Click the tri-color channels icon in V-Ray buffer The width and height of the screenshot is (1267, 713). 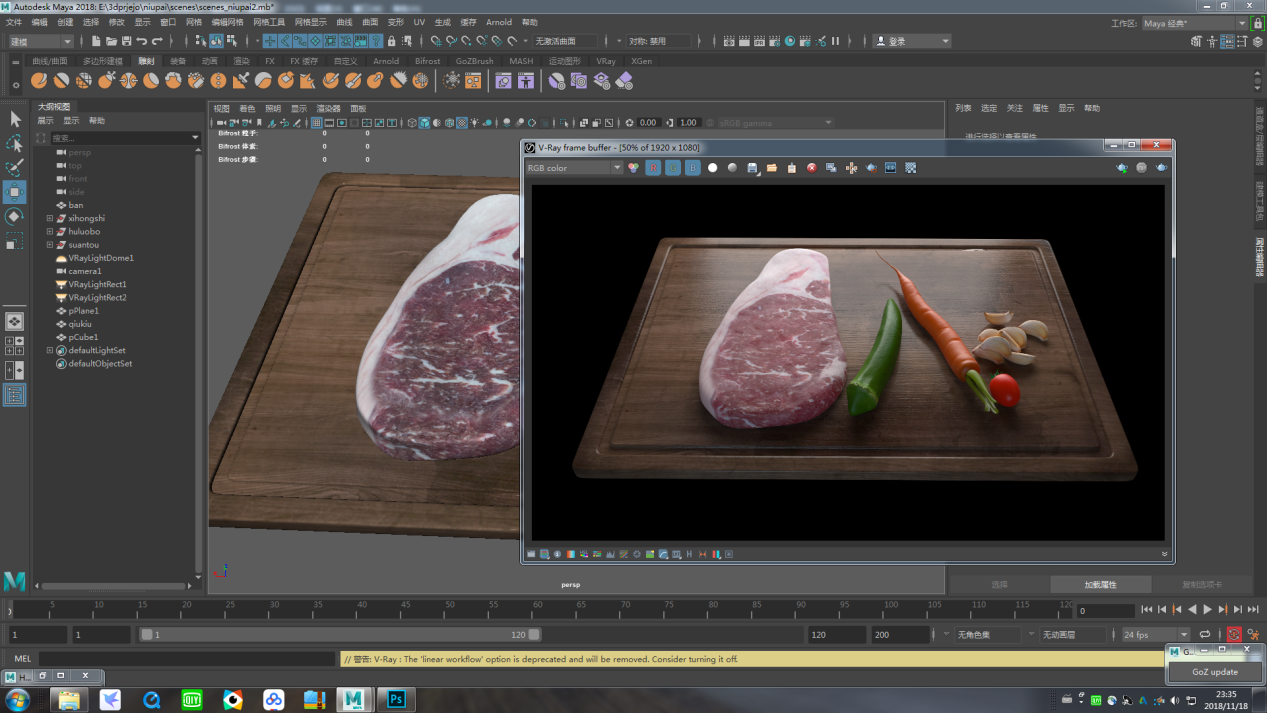(633, 168)
